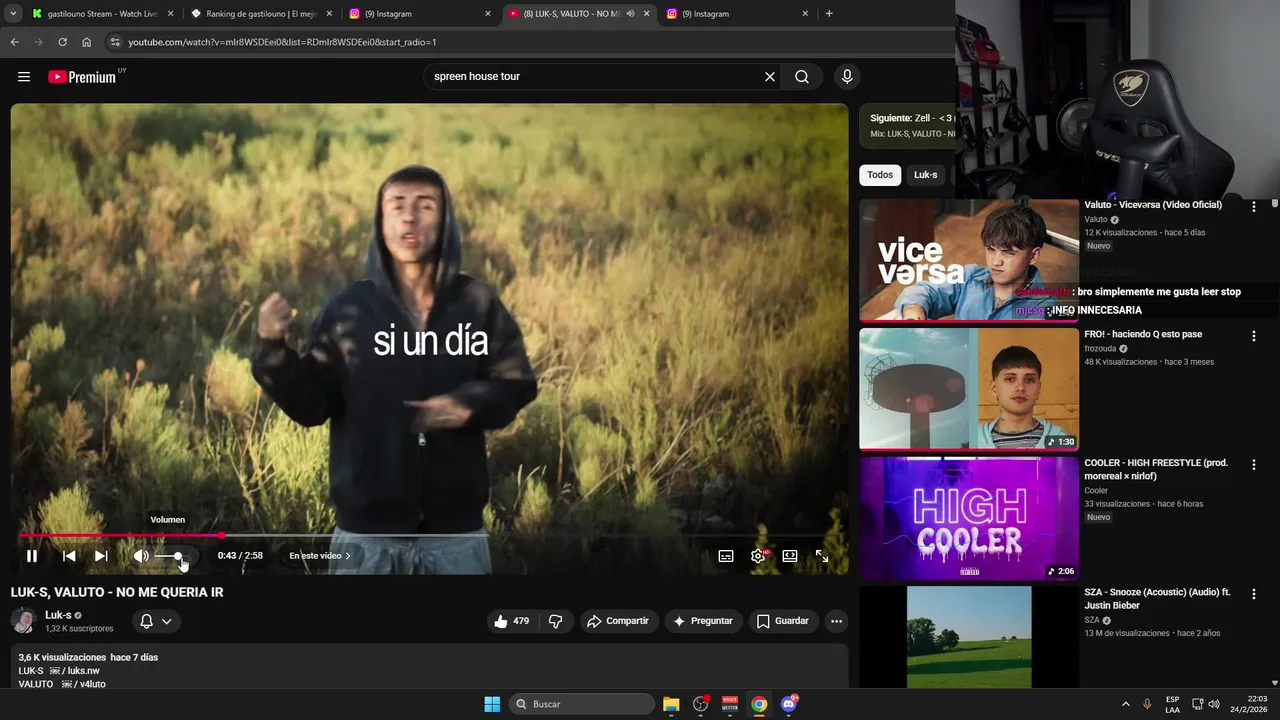Show hidden system tray icons
Screen dimensions: 1280x720
[x=1125, y=704]
